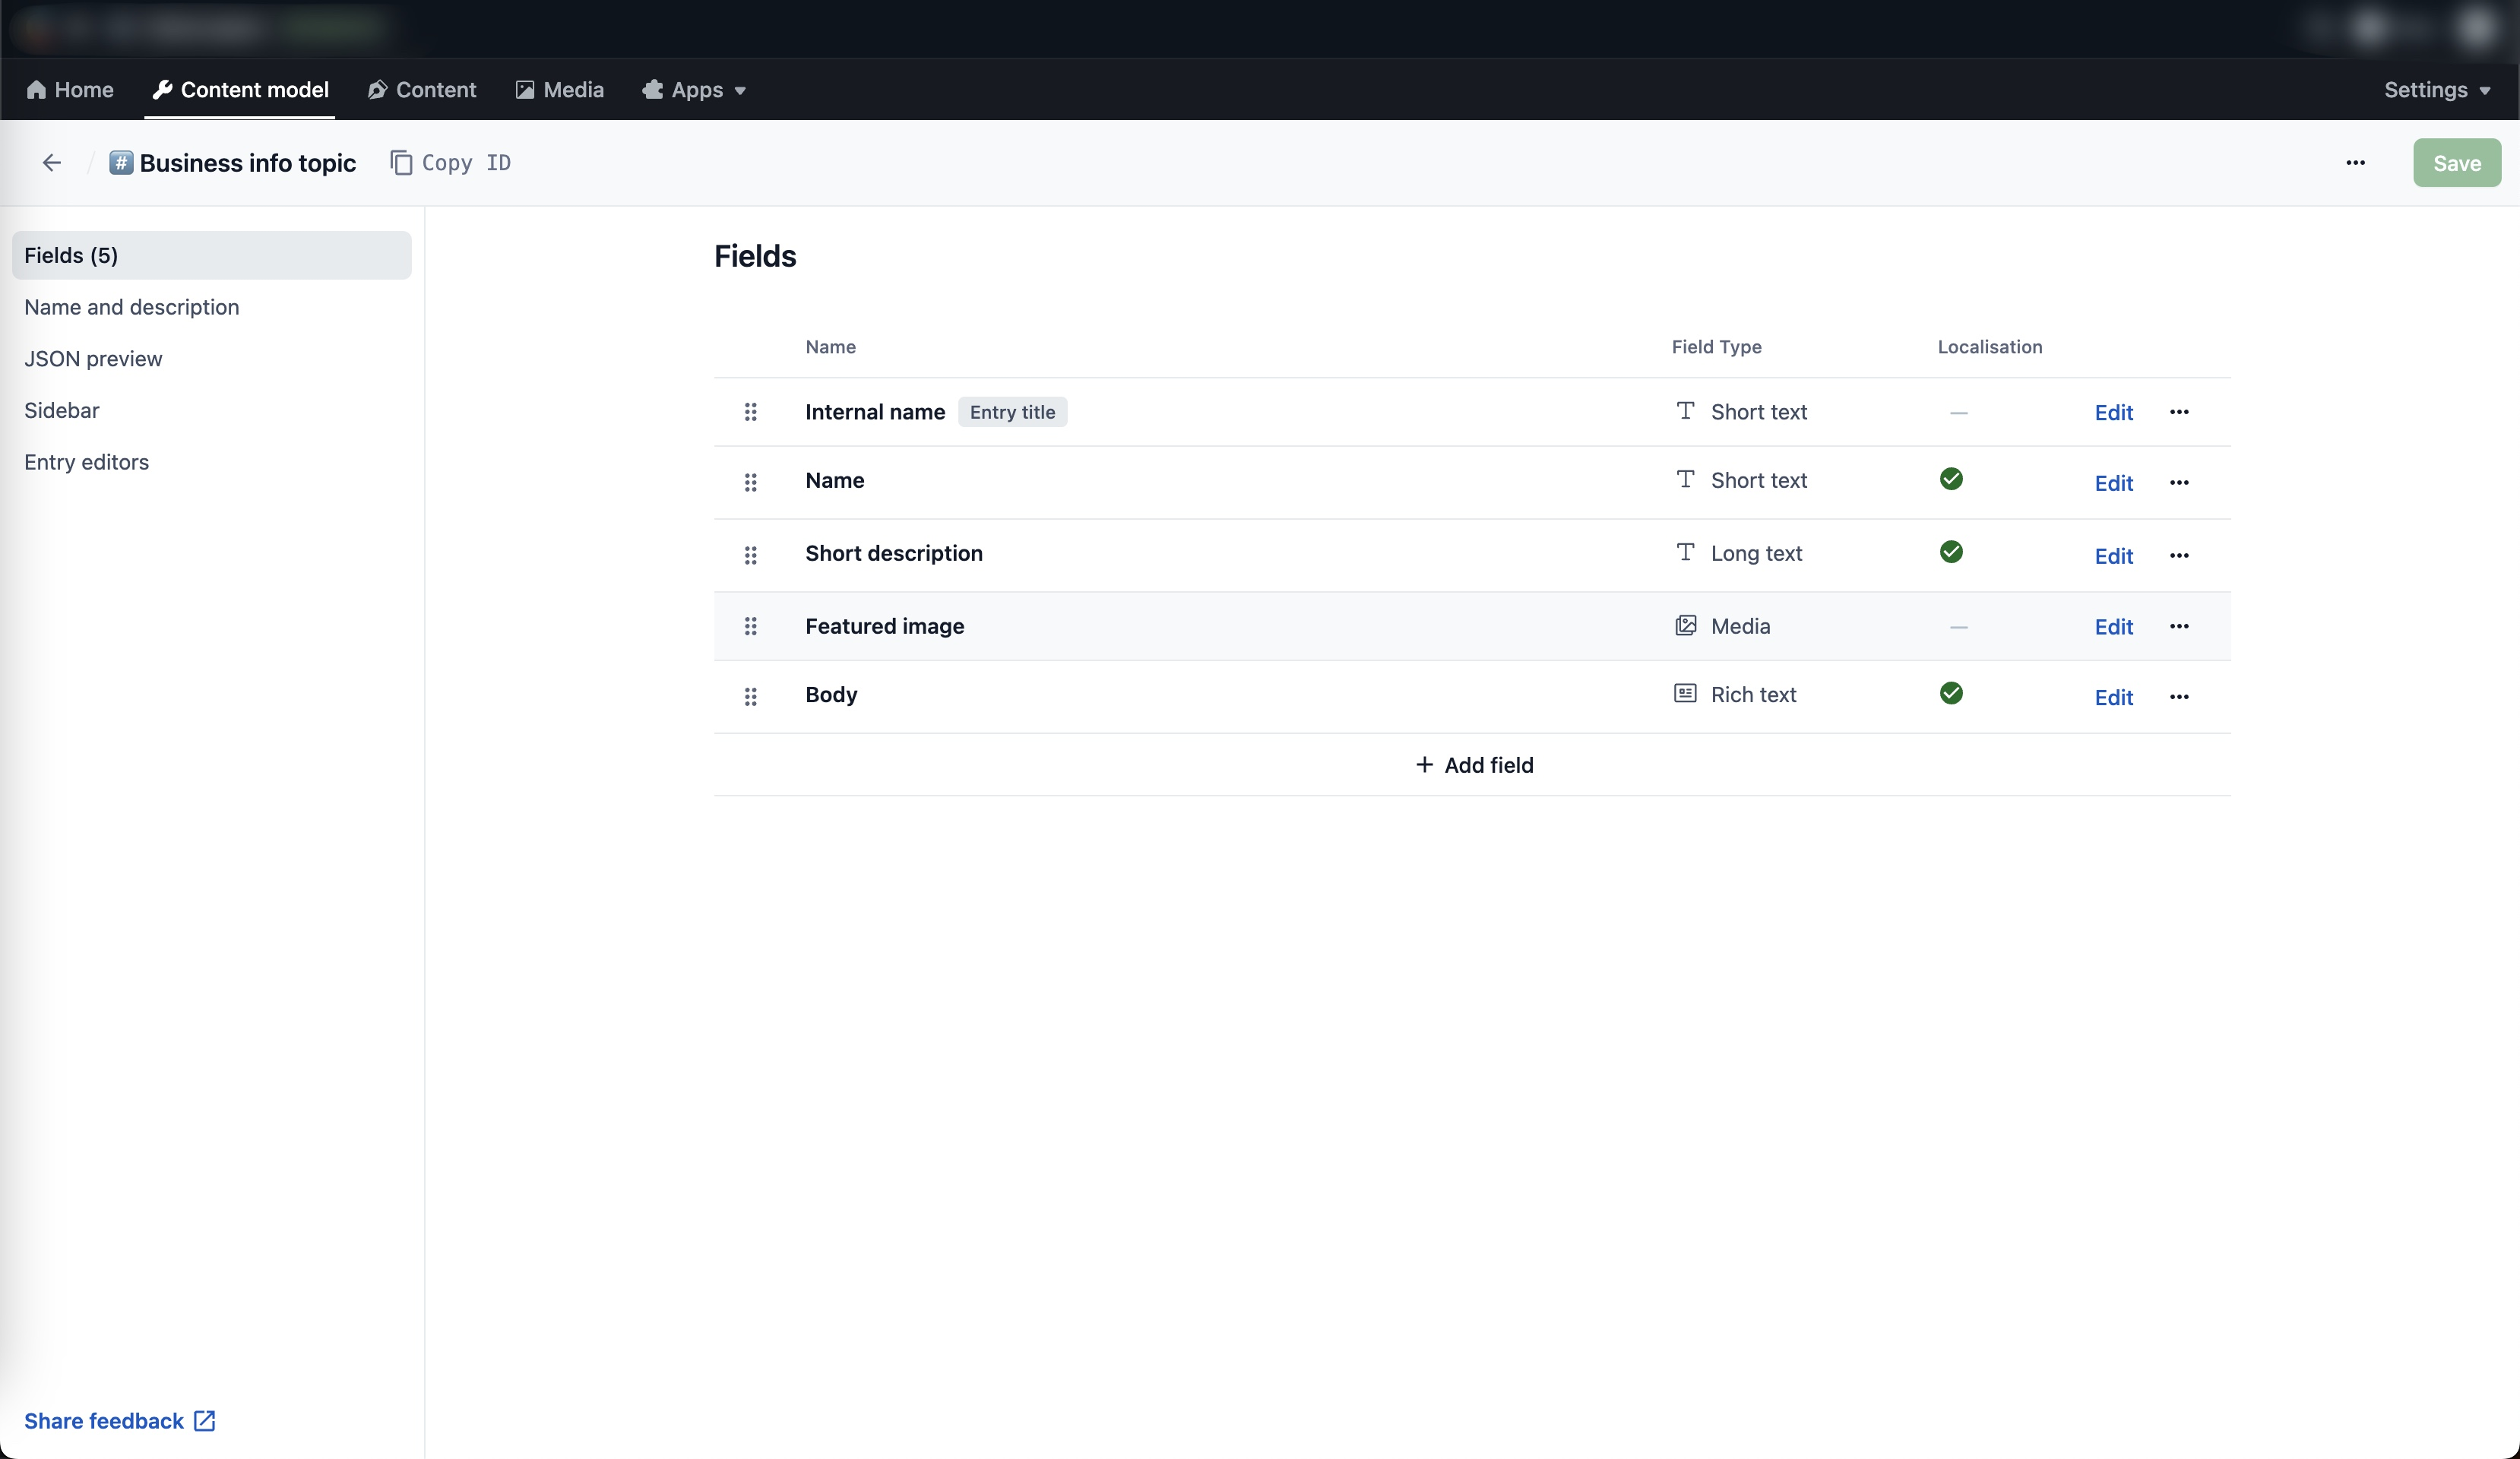2520x1459 pixels.
Task: Click Save button to save changes
Action: [x=2455, y=163]
